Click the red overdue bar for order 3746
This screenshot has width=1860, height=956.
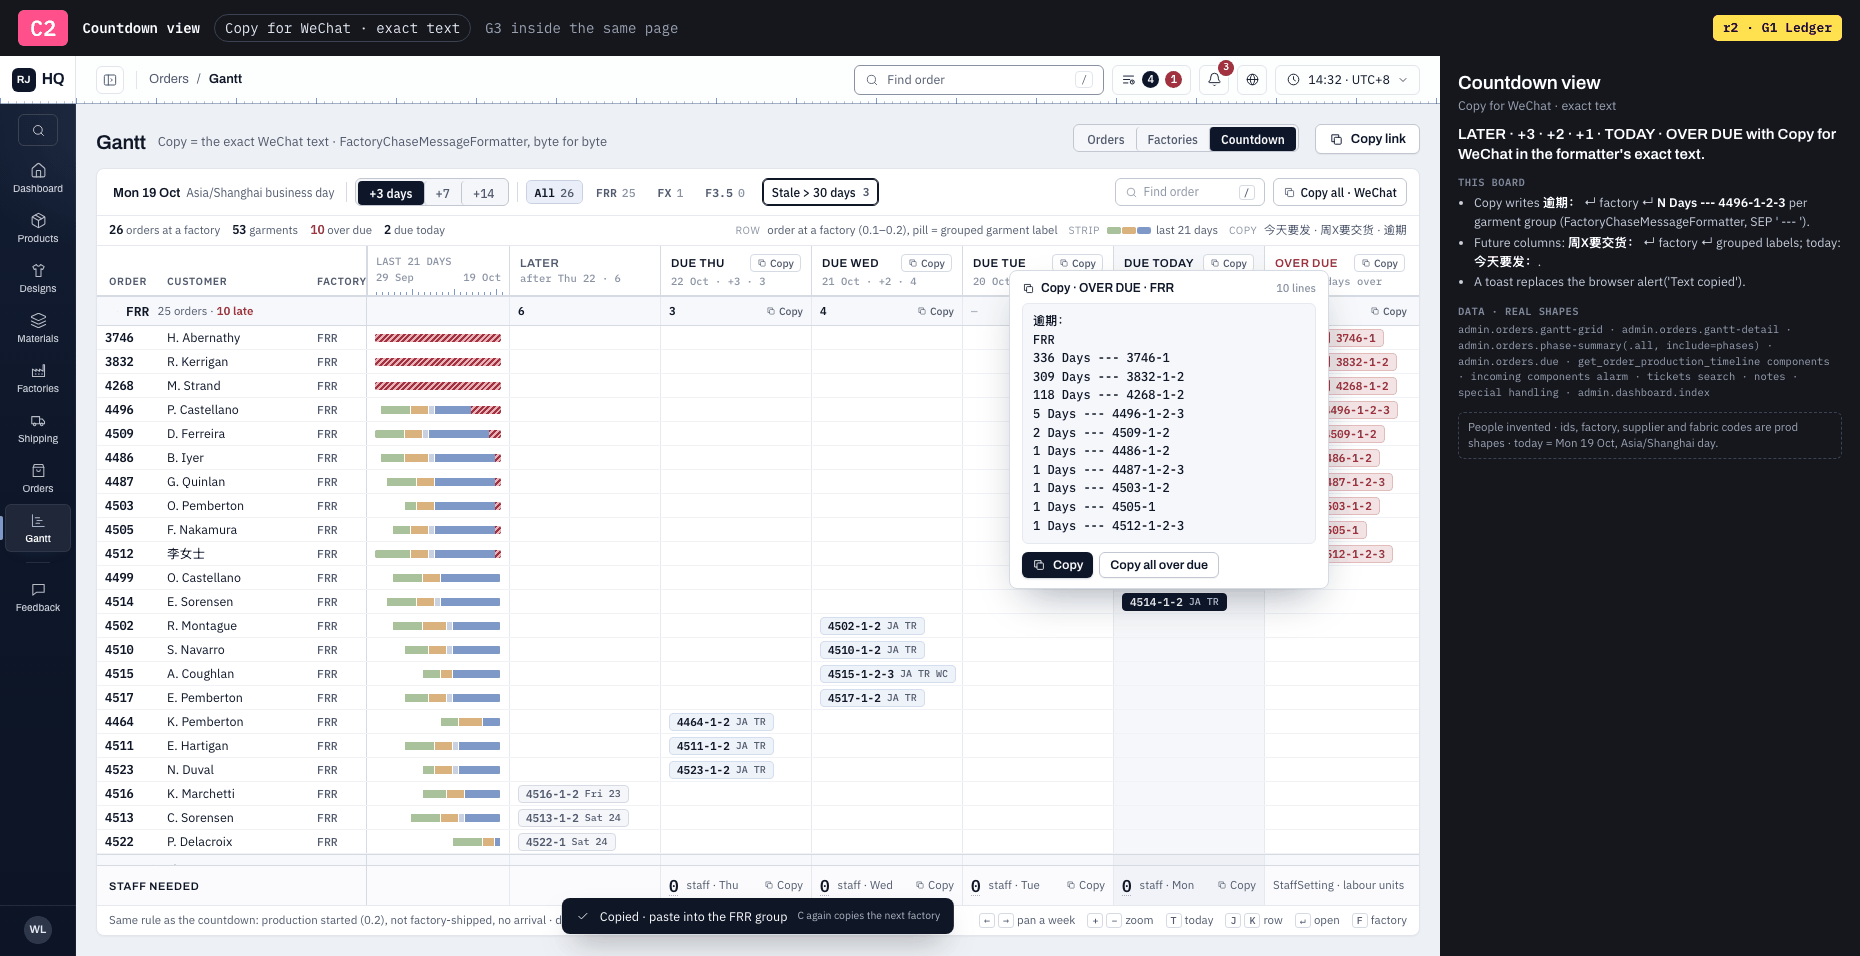click(438, 338)
